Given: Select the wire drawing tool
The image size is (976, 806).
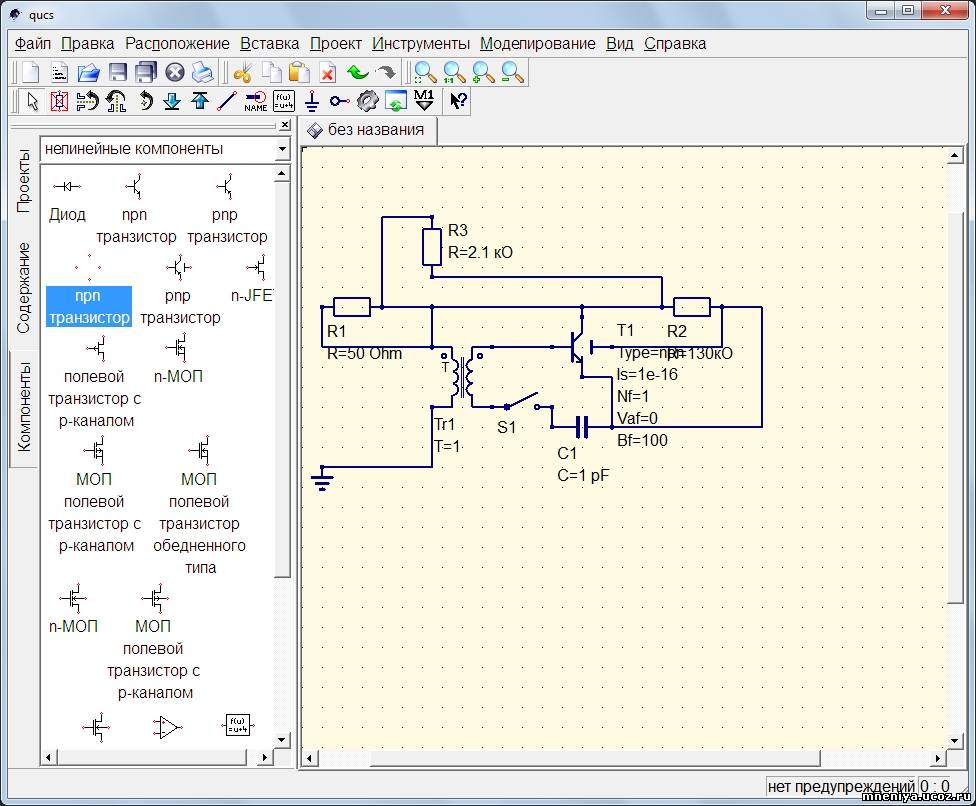Looking at the screenshot, I should pyautogui.click(x=227, y=101).
